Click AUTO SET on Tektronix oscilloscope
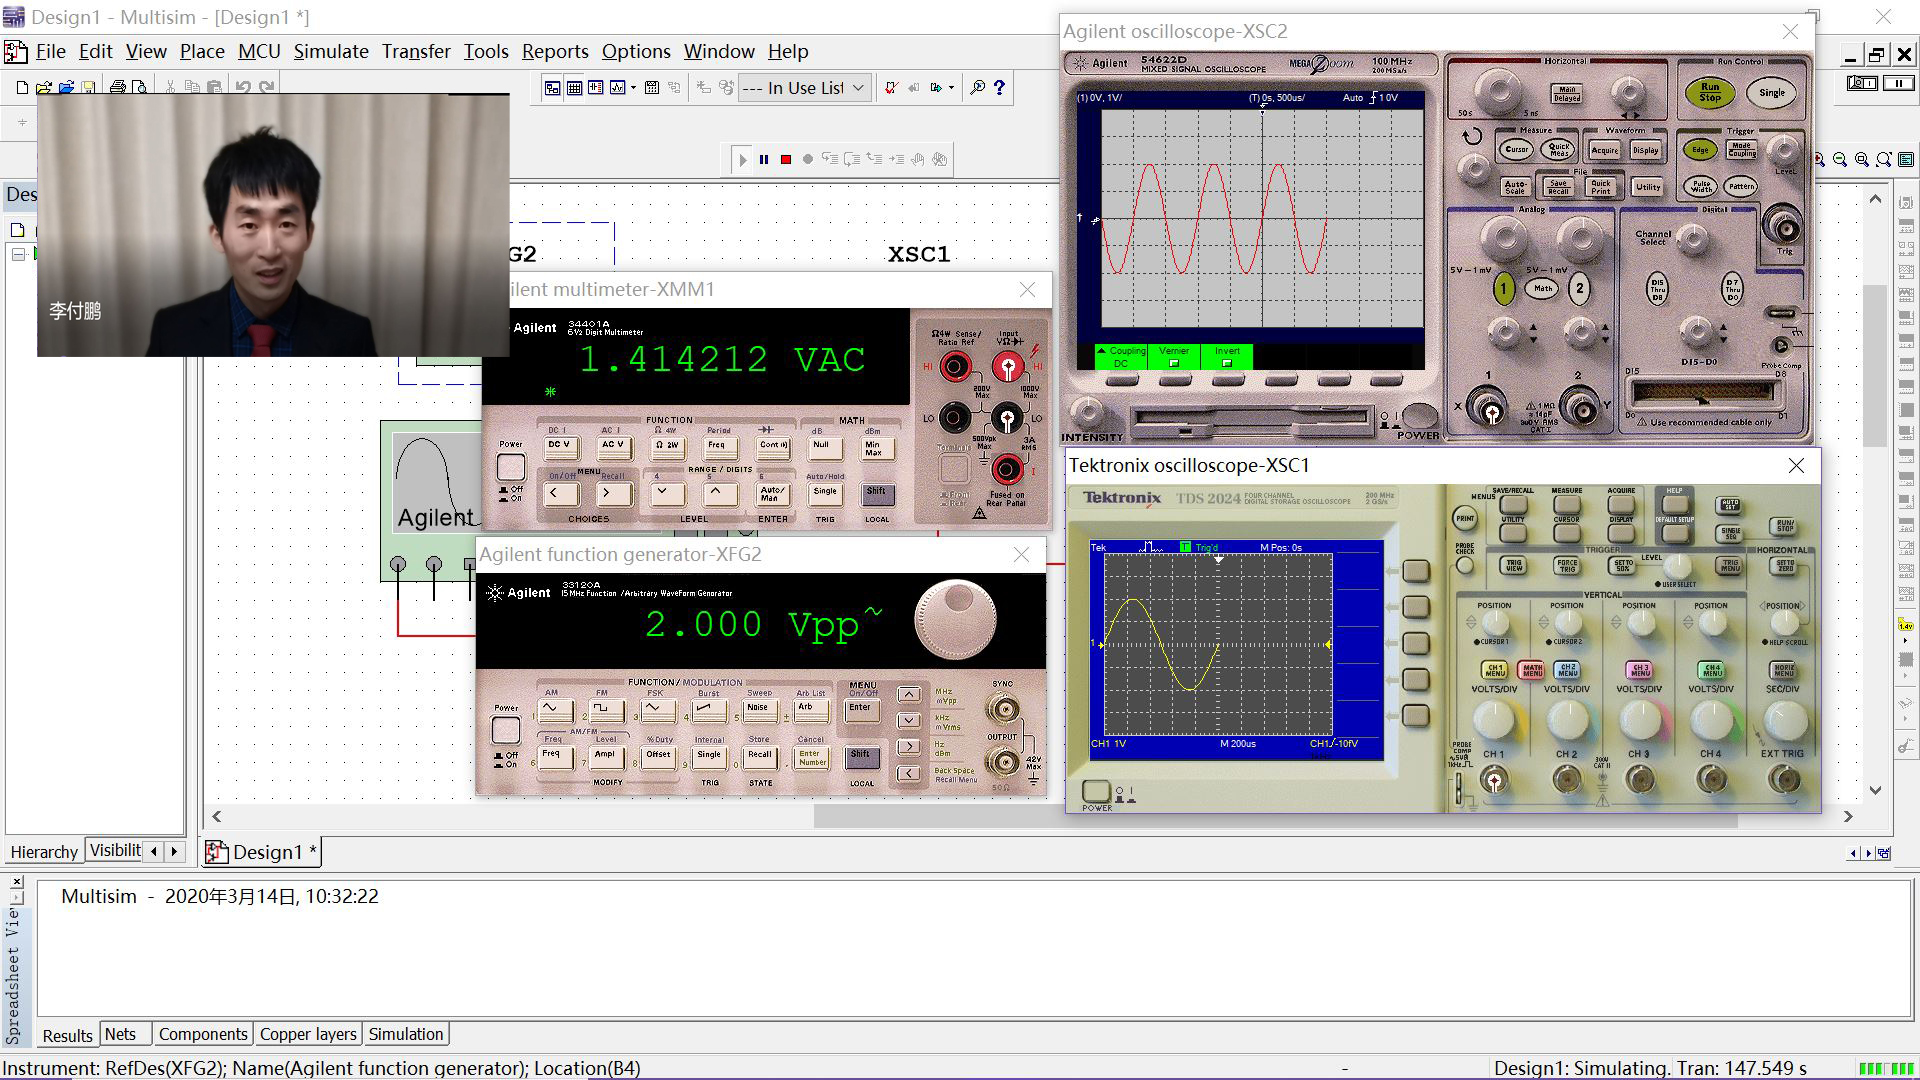Image resolution: width=1920 pixels, height=1080 pixels. tap(1729, 505)
